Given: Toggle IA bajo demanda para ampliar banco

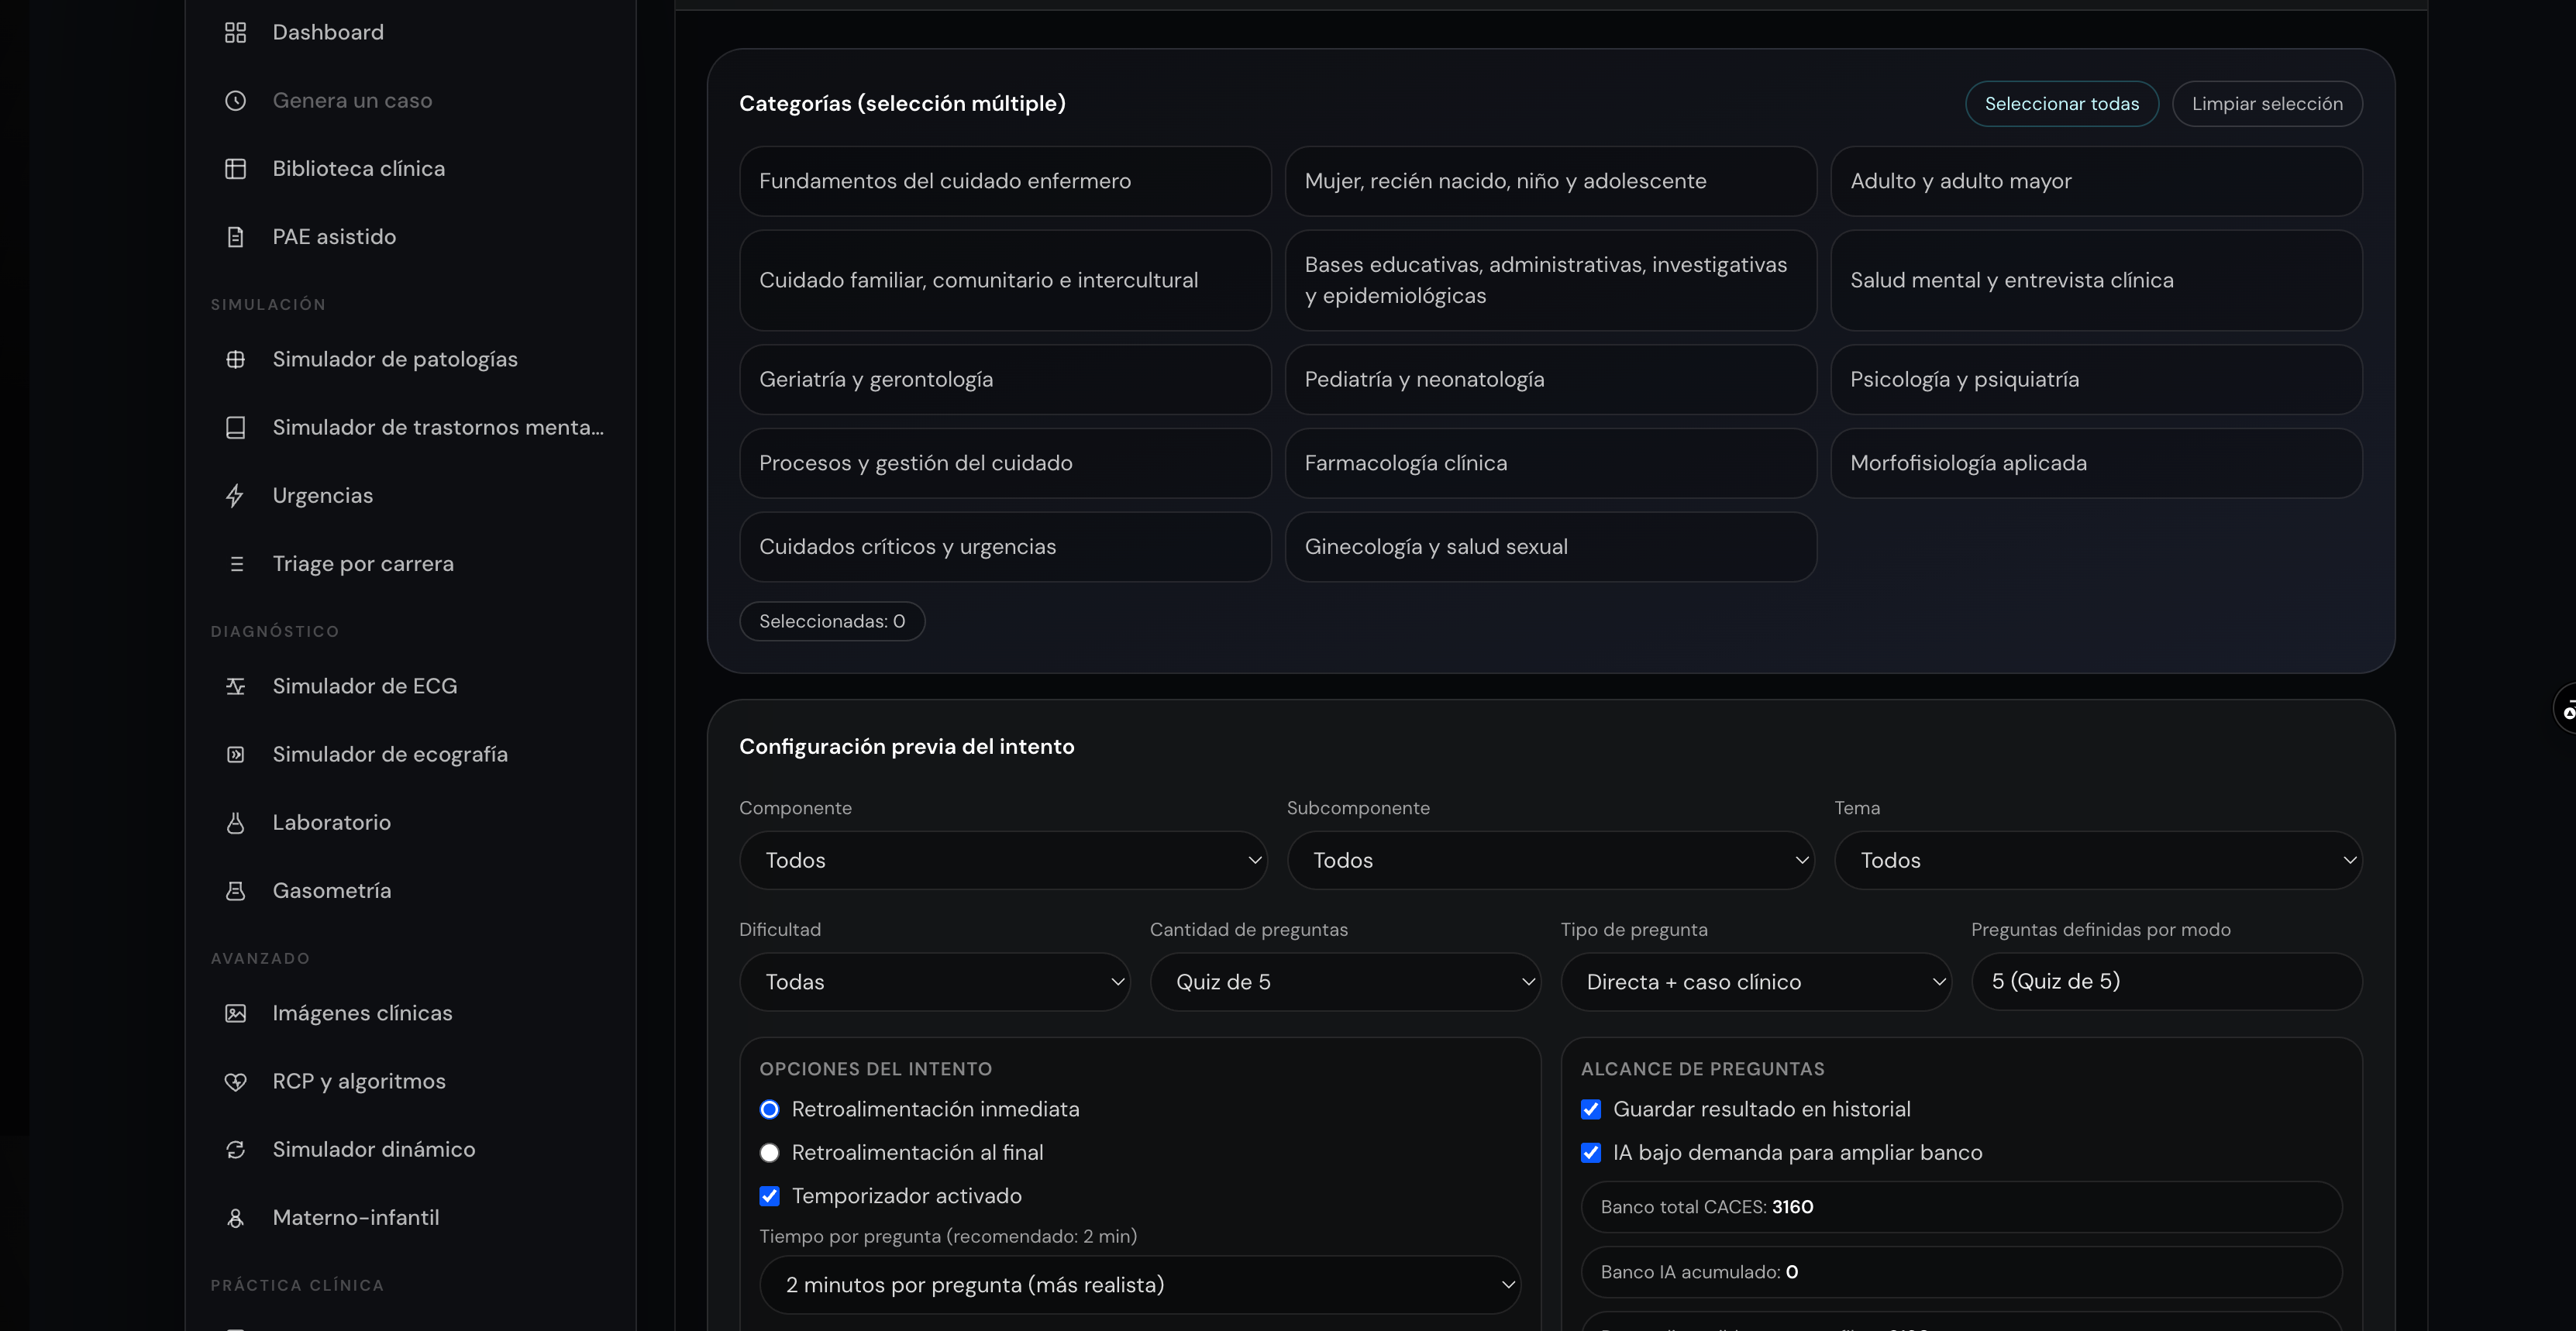Looking at the screenshot, I should pyautogui.click(x=1591, y=1153).
